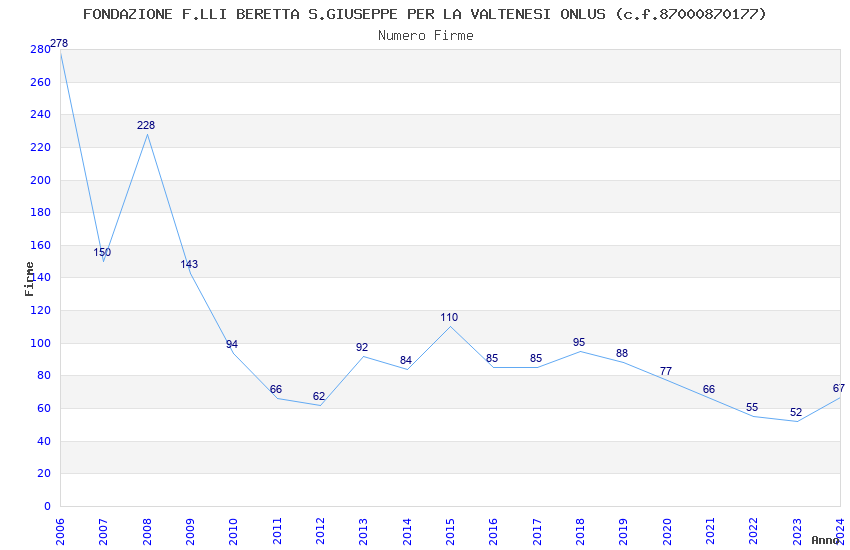Select the 94 data label for 2010
The image size is (850, 550).
[x=232, y=344]
